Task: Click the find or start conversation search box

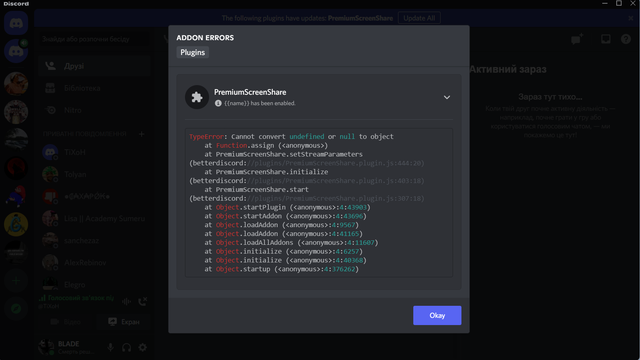Action: (94, 39)
